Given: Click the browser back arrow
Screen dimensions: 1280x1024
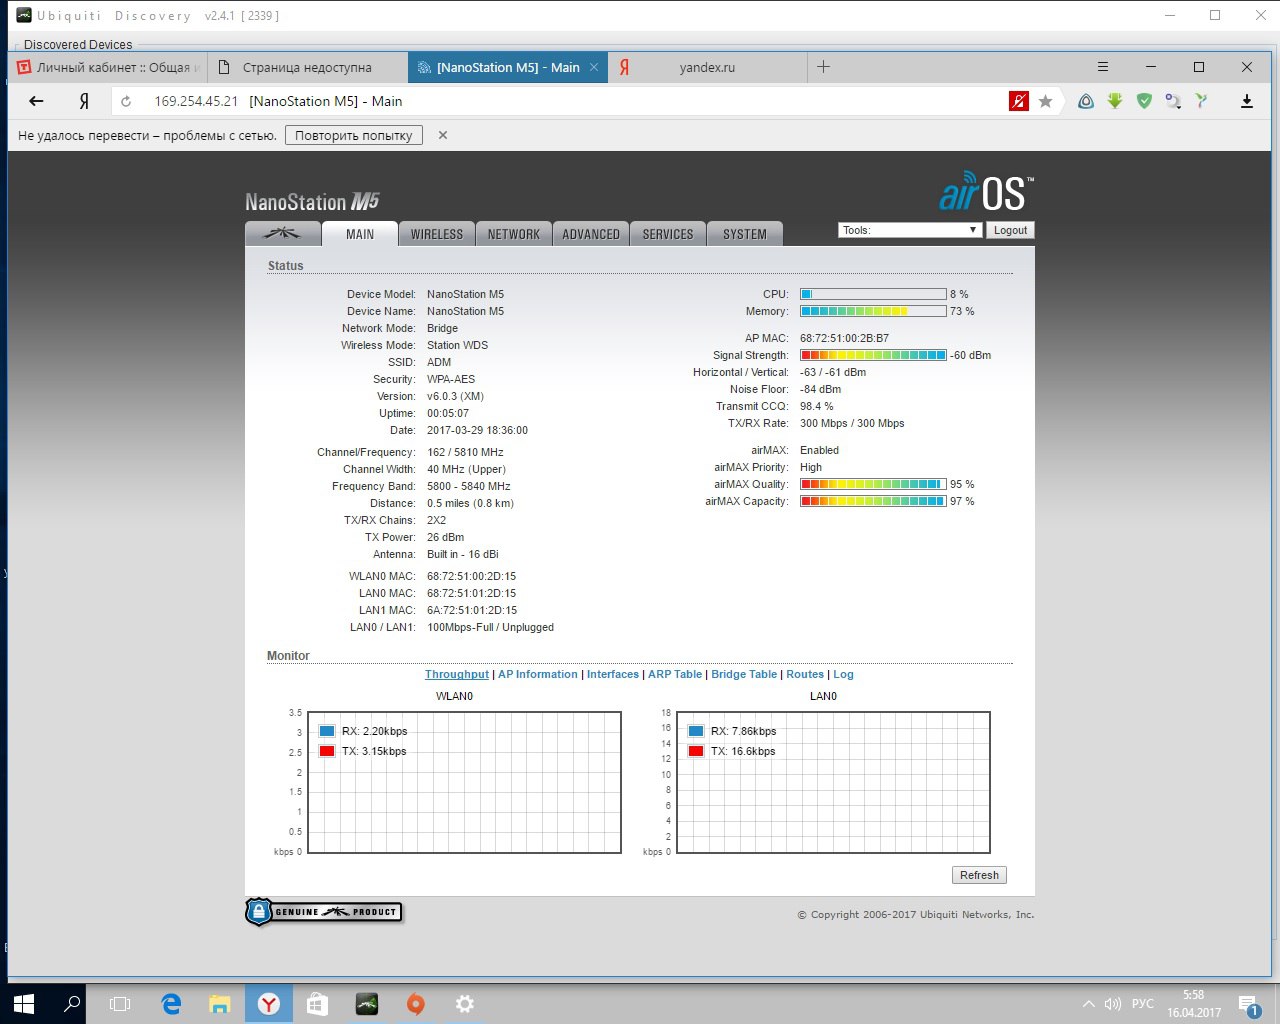Looking at the screenshot, I should (37, 101).
